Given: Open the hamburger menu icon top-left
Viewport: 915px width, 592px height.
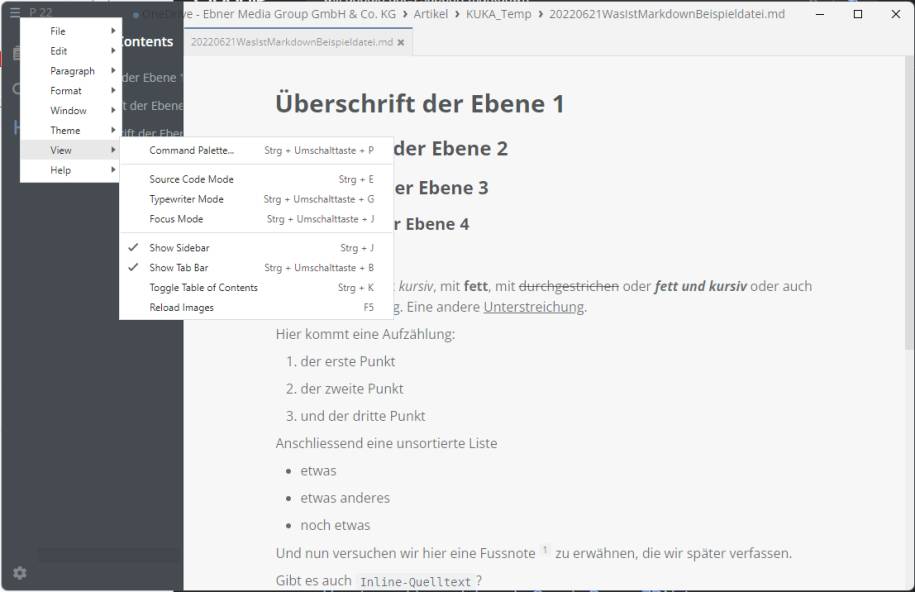Looking at the screenshot, I should pyautogui.click(x=13, y=12).
